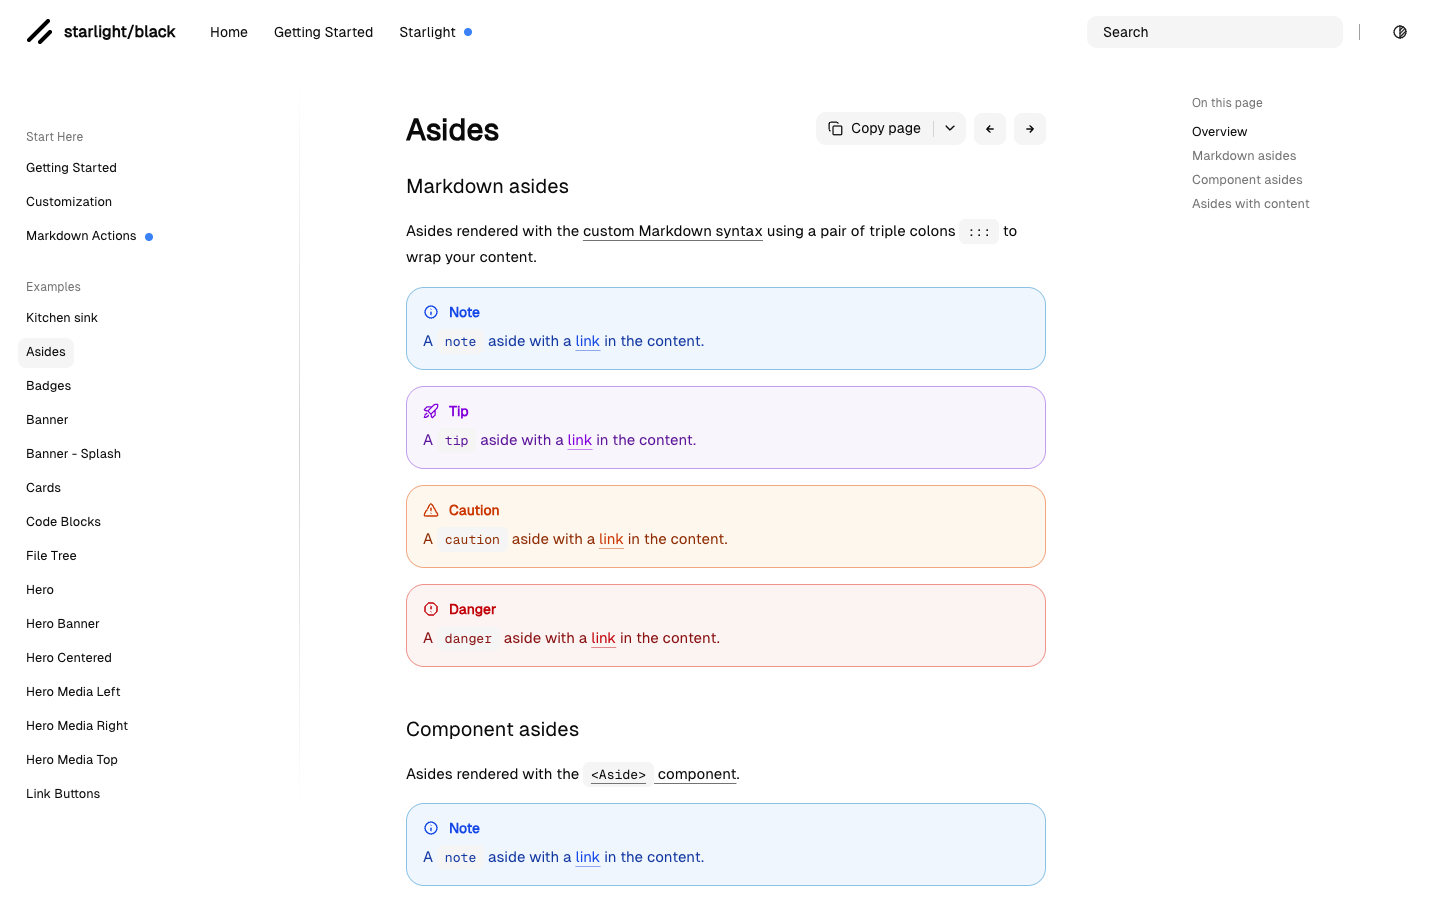Jump to Component asides in On this page outline
Viewport: 1440px width, 900px height.
point(1247,180)
